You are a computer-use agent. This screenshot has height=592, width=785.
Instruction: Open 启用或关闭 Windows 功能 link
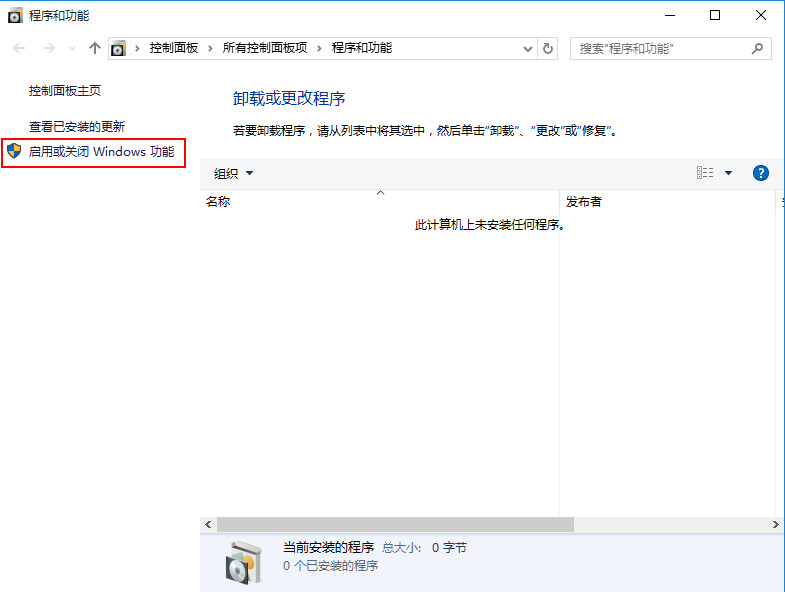tap(101, 151)
